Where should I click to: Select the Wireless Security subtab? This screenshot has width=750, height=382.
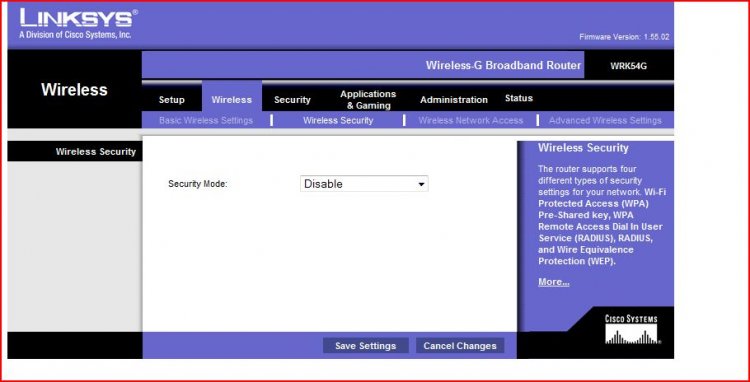point(338,120)
